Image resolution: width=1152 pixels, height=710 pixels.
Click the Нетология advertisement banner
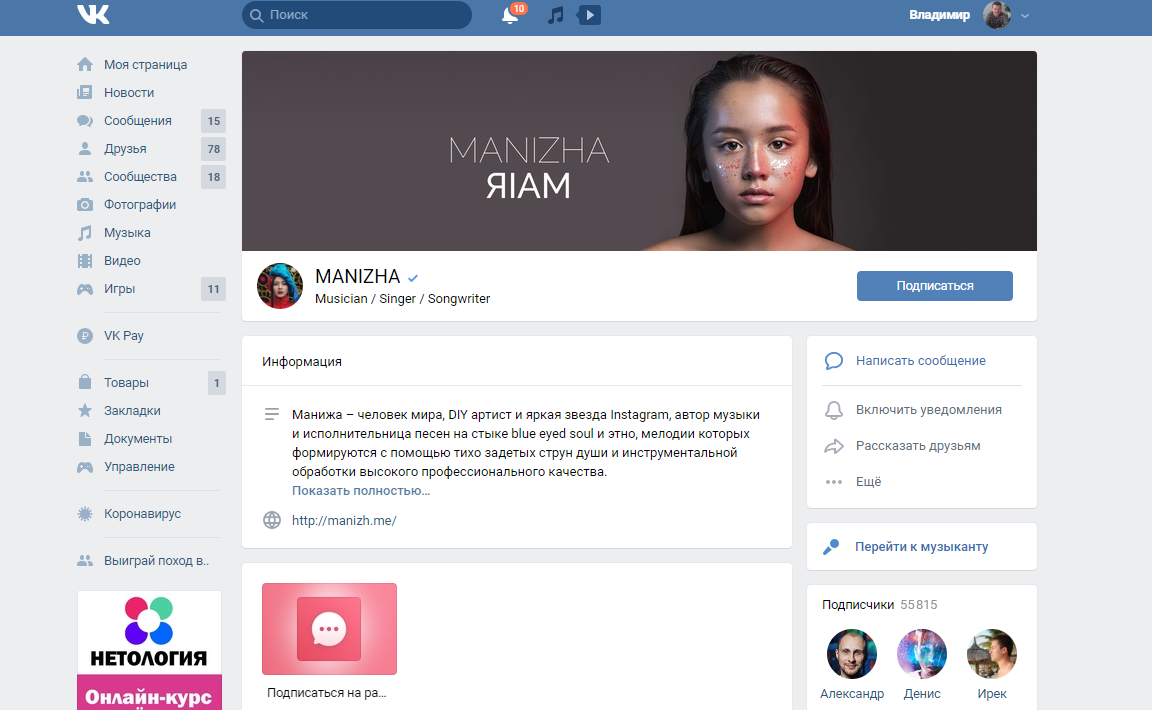(x=149, y=650)
